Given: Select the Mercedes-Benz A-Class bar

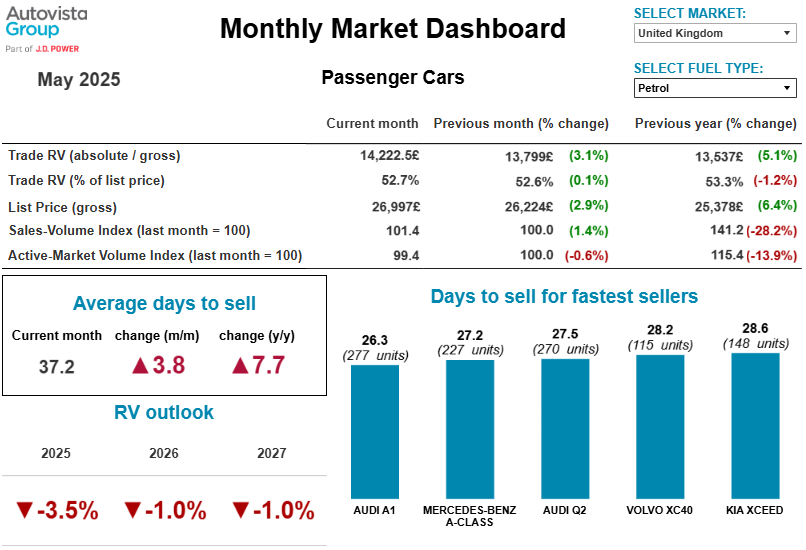Looking at the screenshot, I should pos(470,428).
